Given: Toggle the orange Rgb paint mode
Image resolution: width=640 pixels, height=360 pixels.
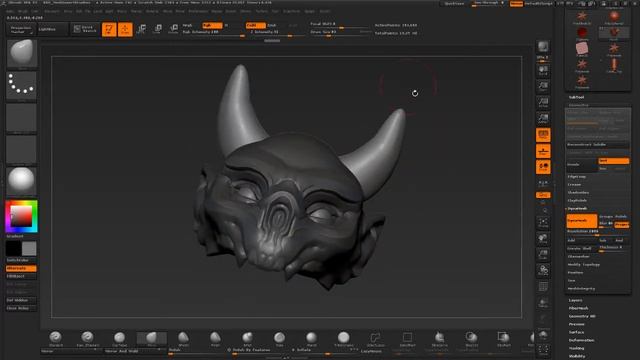Looking at the screenshot, I should (212, 25).
